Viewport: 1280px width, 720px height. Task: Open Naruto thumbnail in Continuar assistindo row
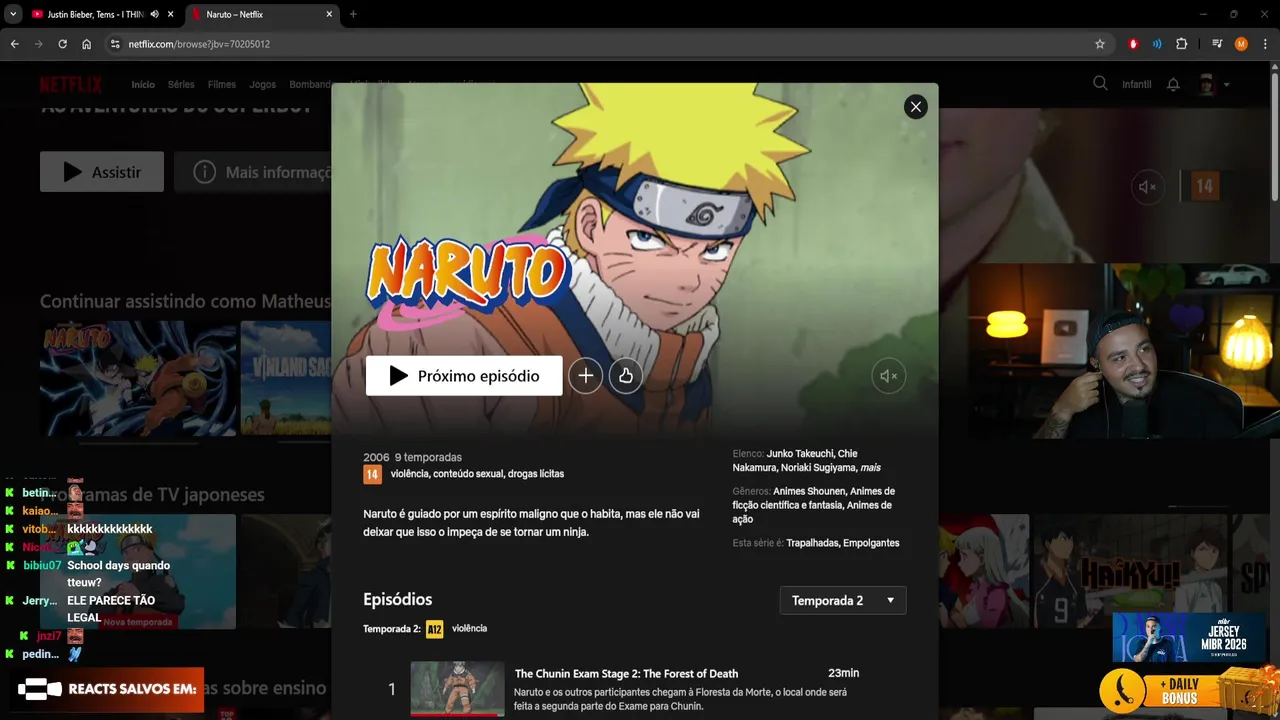point(138,378)
